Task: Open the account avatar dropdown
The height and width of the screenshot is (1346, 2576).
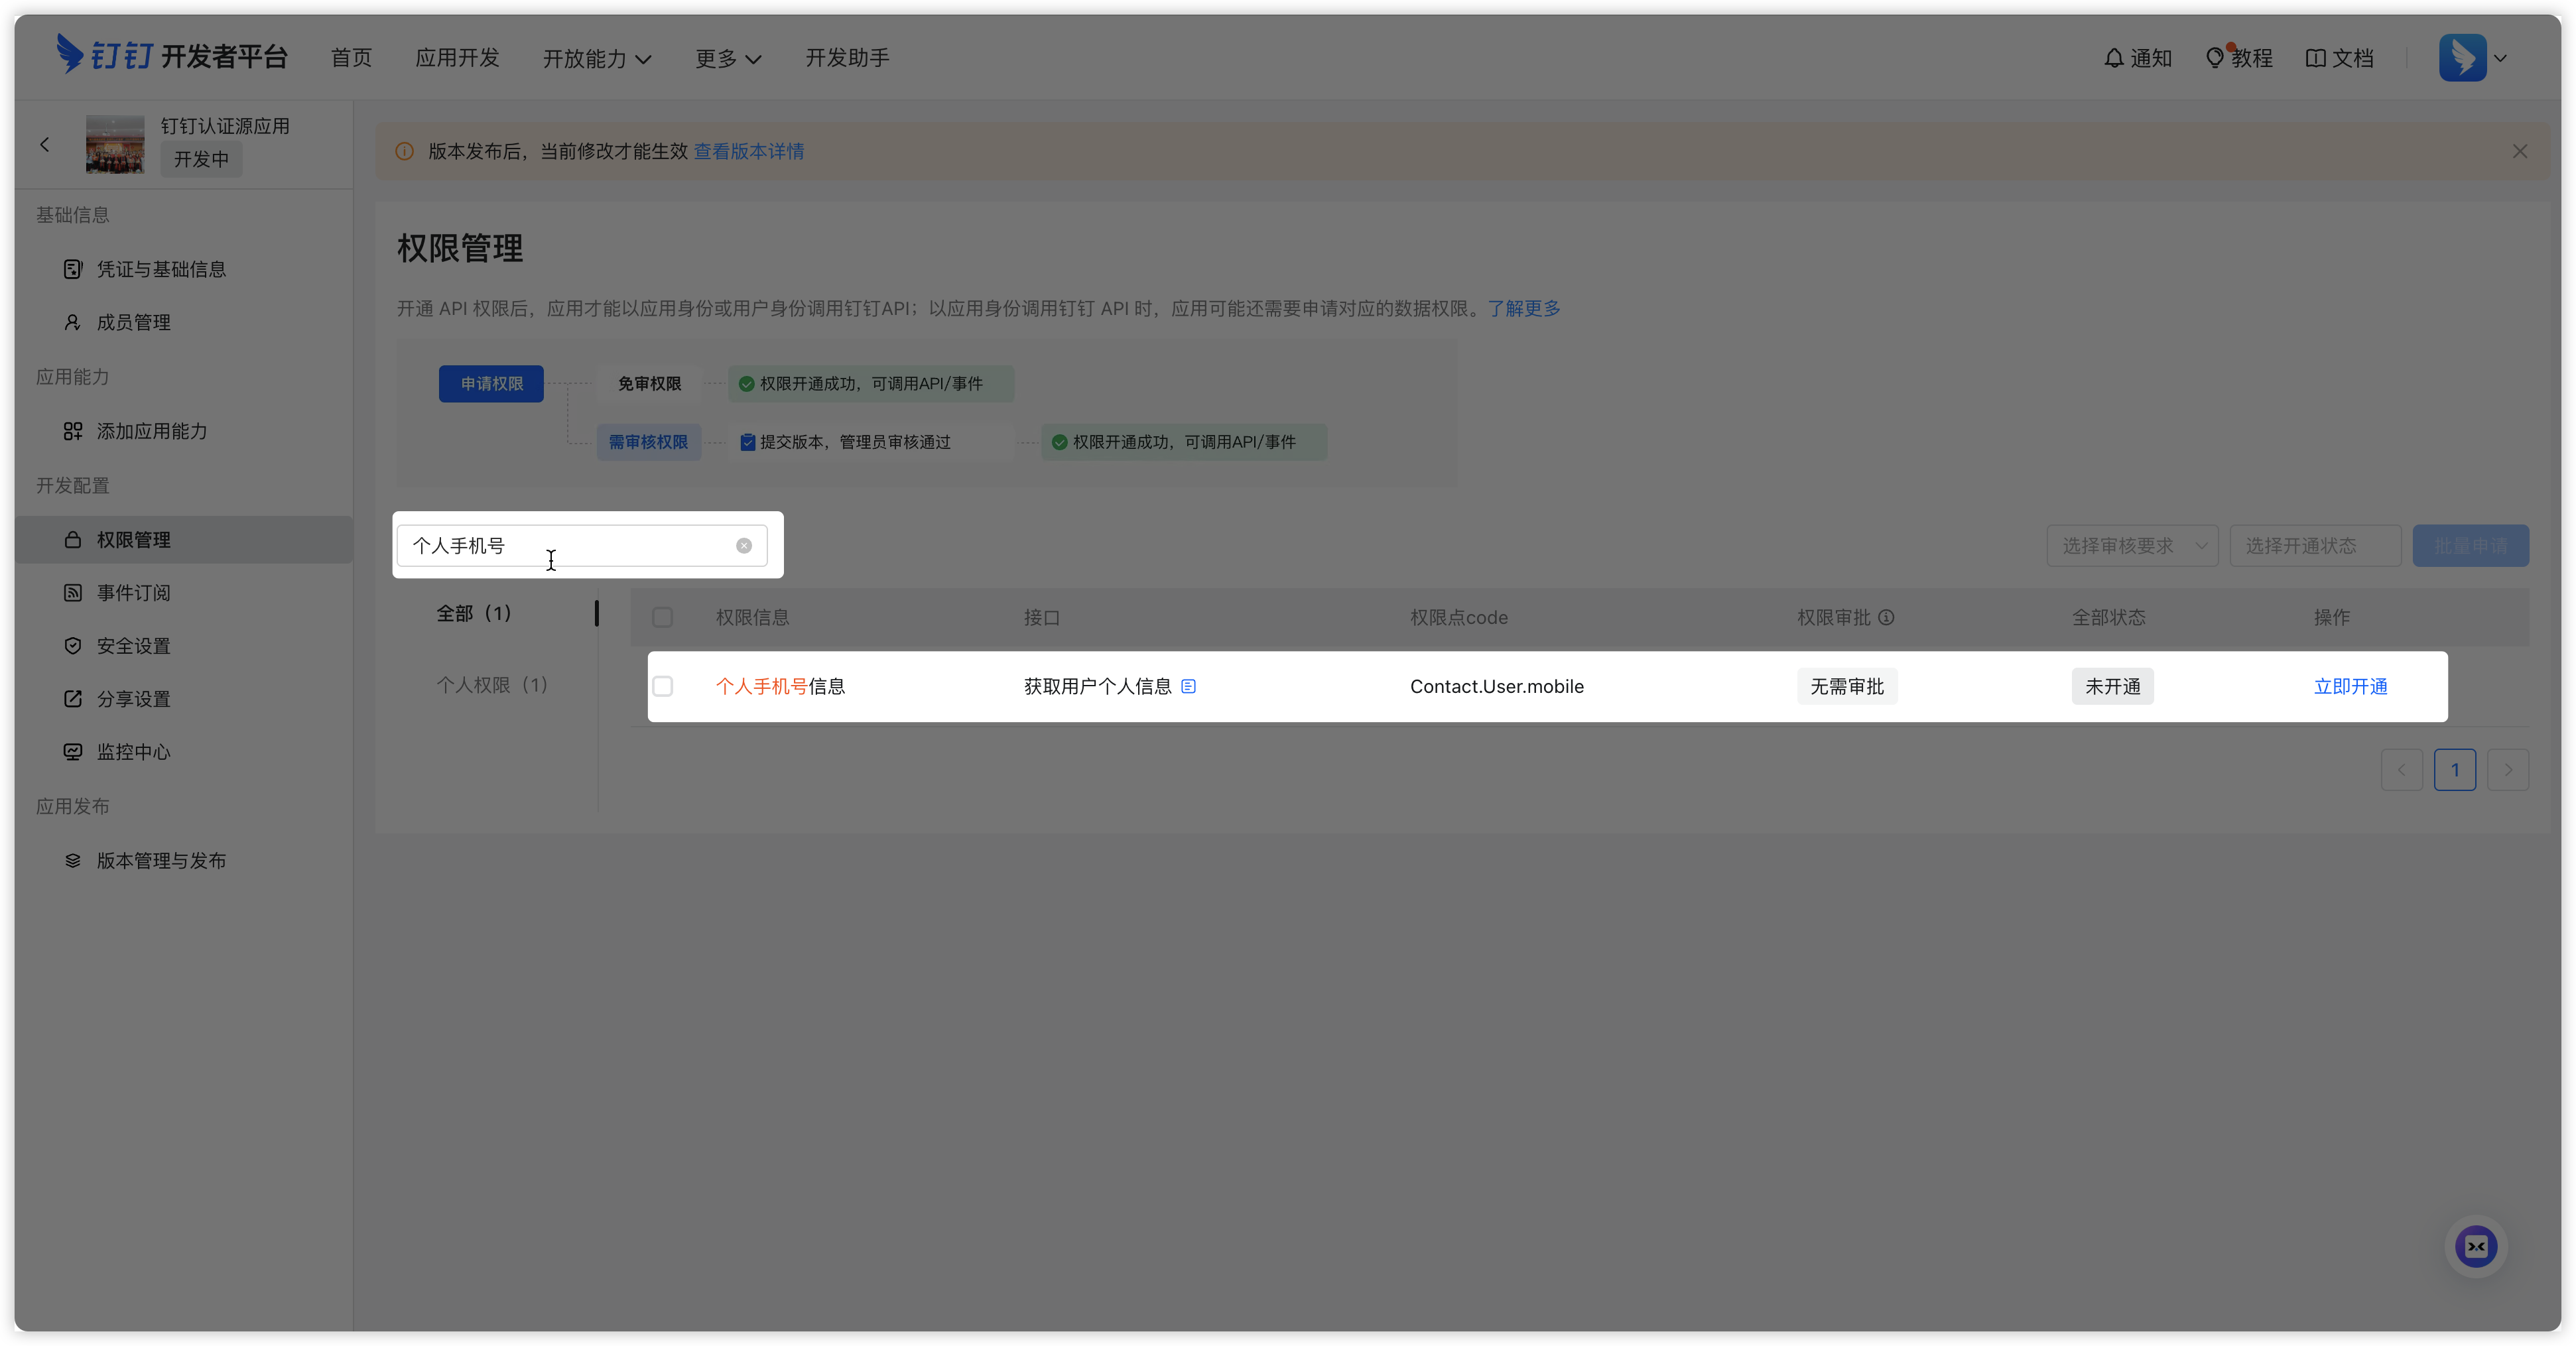Action: [x=2472, y=58]
